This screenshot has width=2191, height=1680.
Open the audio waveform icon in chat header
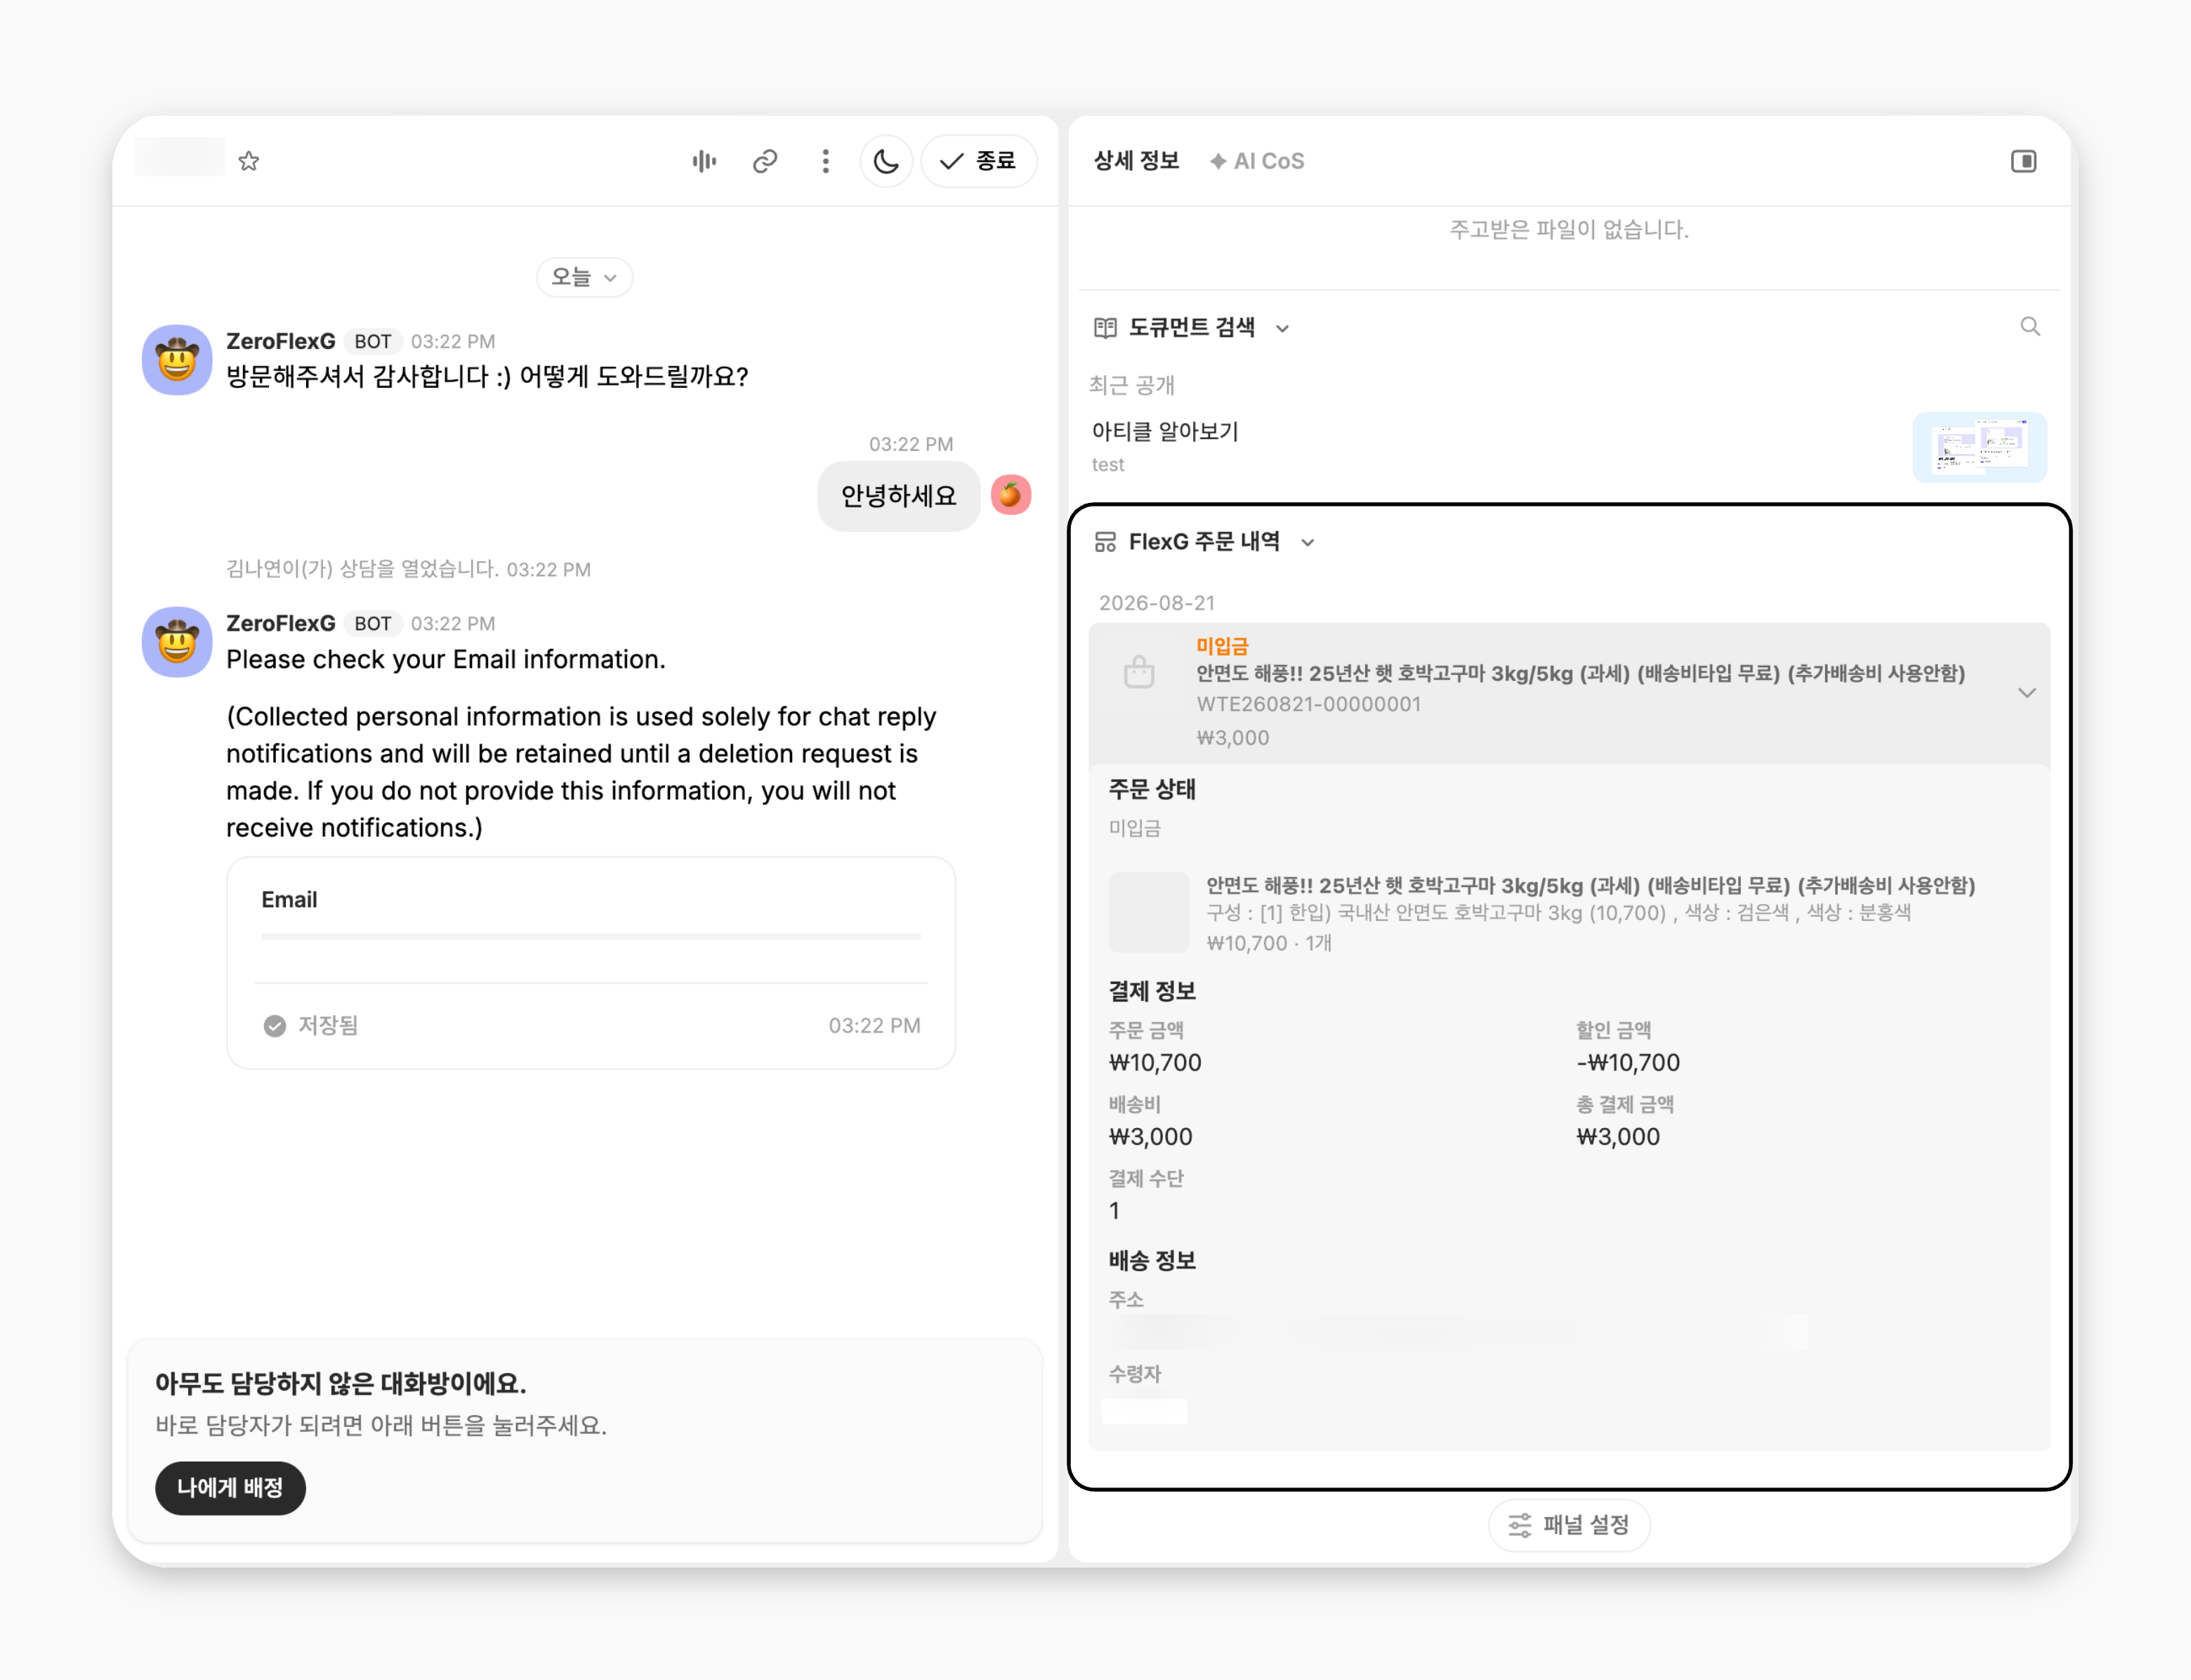pyautogui.click(x=704, y=161)
